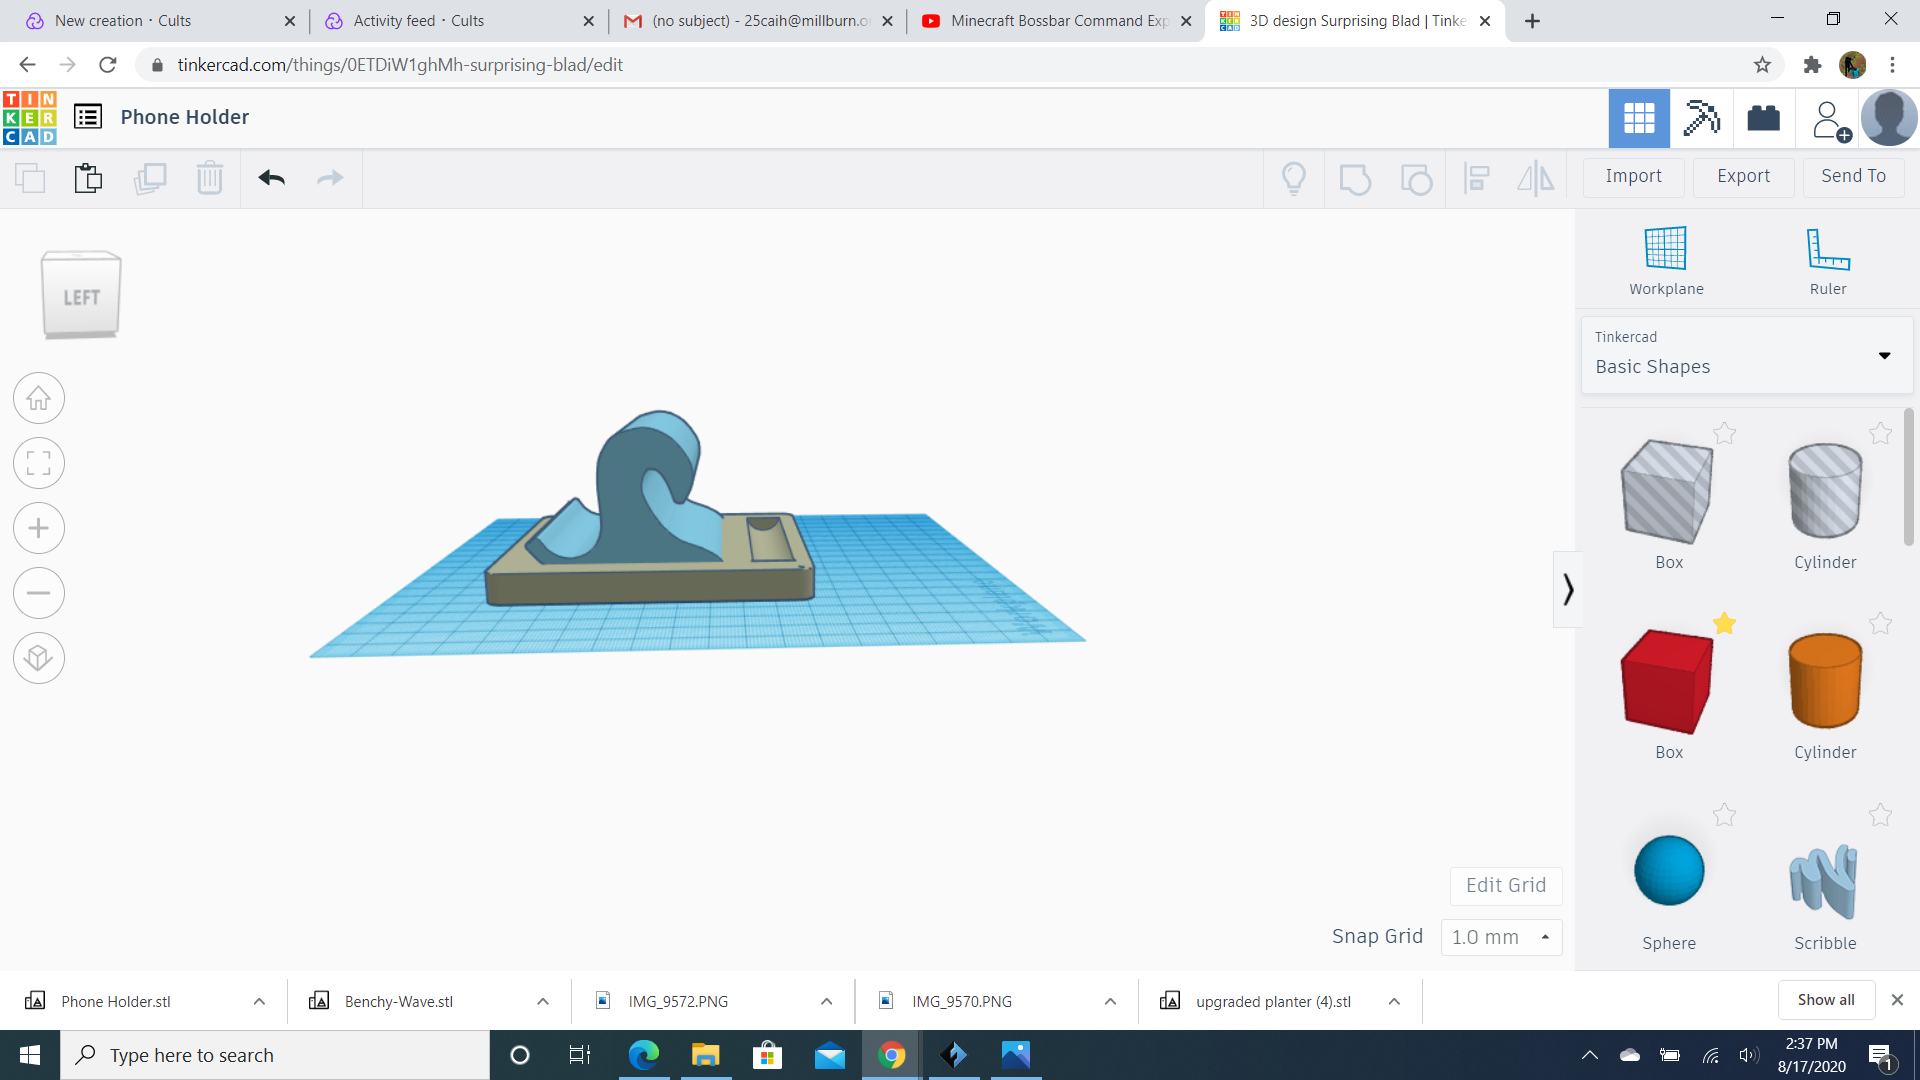The width and height of the screenshot is (1920, 1080).
Task: Favorite the Cylinder shape with its star
Action: click(1880, 434)
